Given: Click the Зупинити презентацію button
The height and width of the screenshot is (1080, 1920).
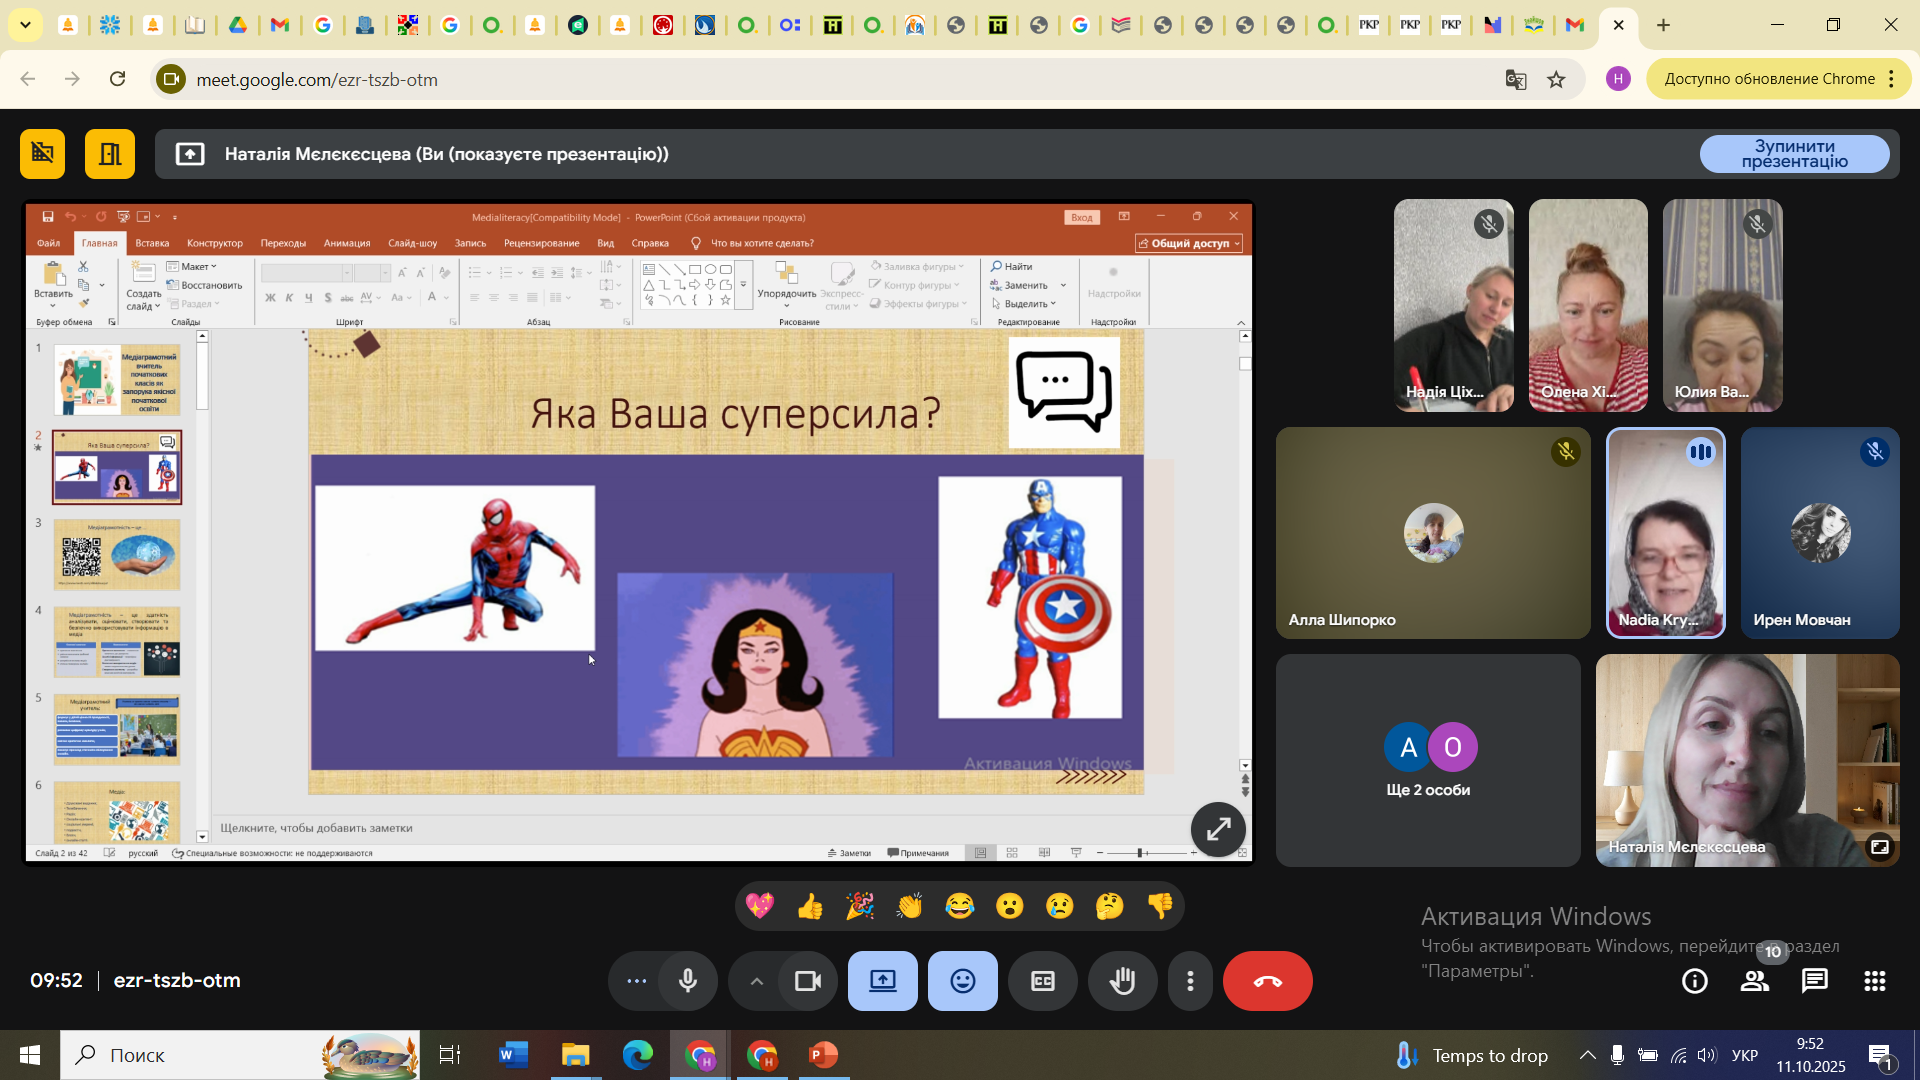Looking at the screenshot, I should 1794,154.
